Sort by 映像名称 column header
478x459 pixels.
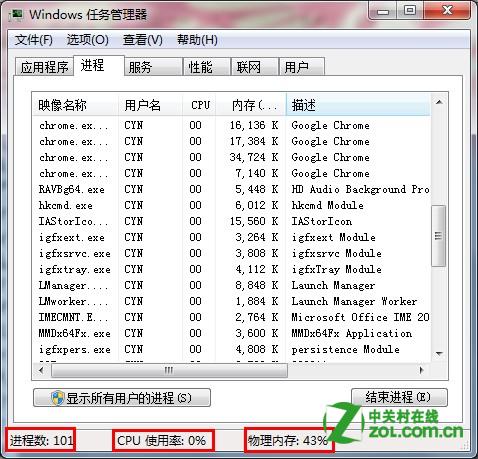pos(75,105)
